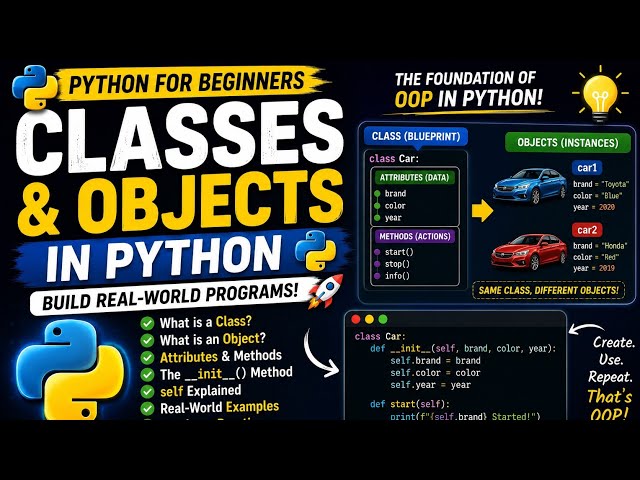The height and width of the screenshot is (480, 640).
Task: Click the 'Real-World Examples' checklist text
Action: 220,407
